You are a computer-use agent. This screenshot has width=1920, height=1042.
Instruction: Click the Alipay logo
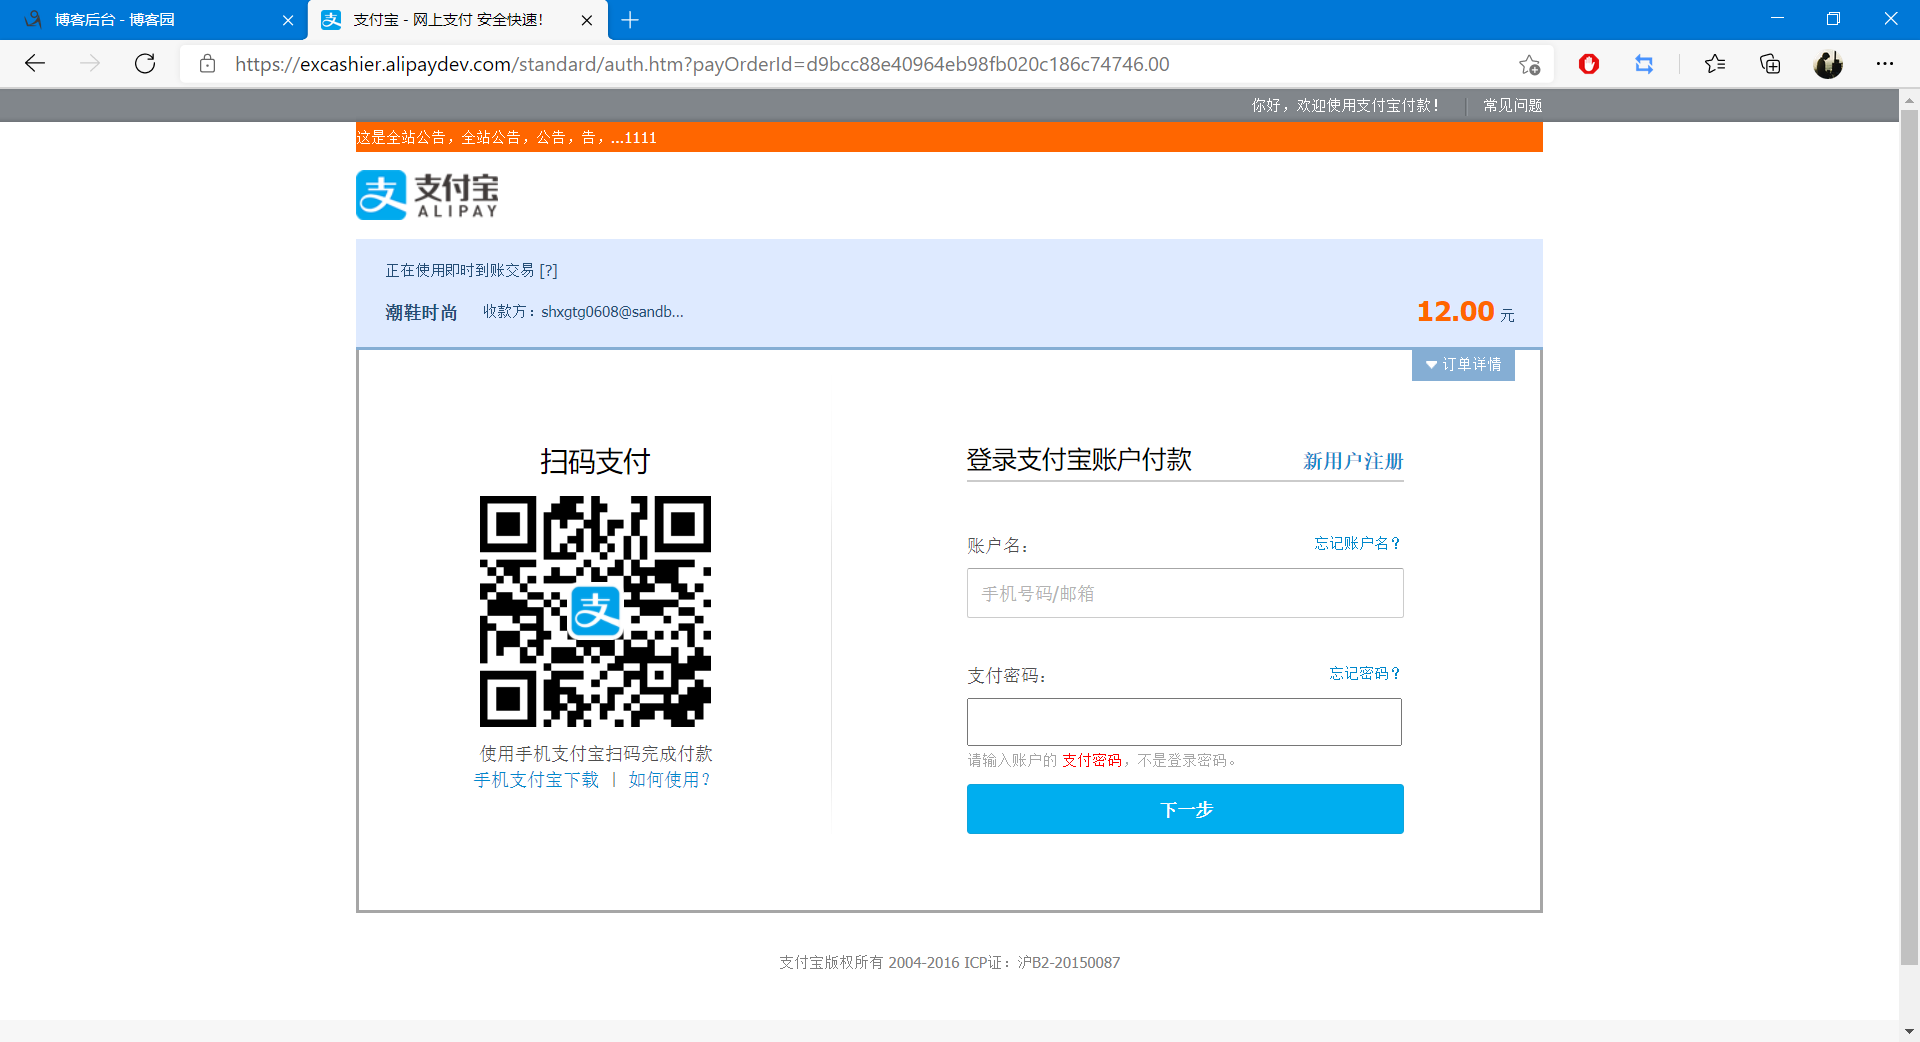point(427,195)
